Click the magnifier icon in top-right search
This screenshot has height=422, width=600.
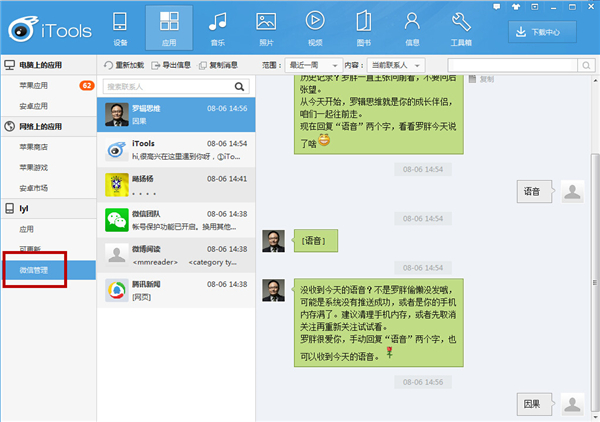click(x=586, y=65)
